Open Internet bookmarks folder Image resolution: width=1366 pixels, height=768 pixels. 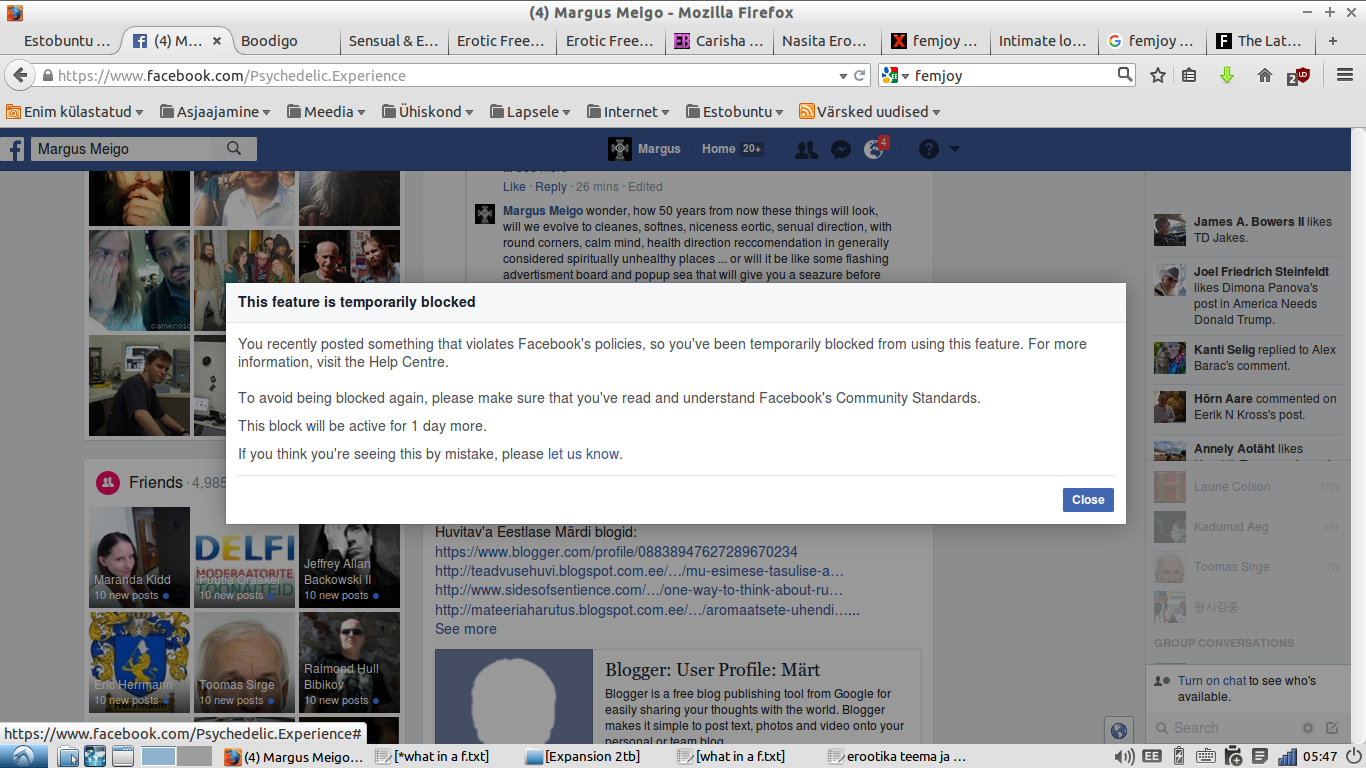click(x=628, y=112)
